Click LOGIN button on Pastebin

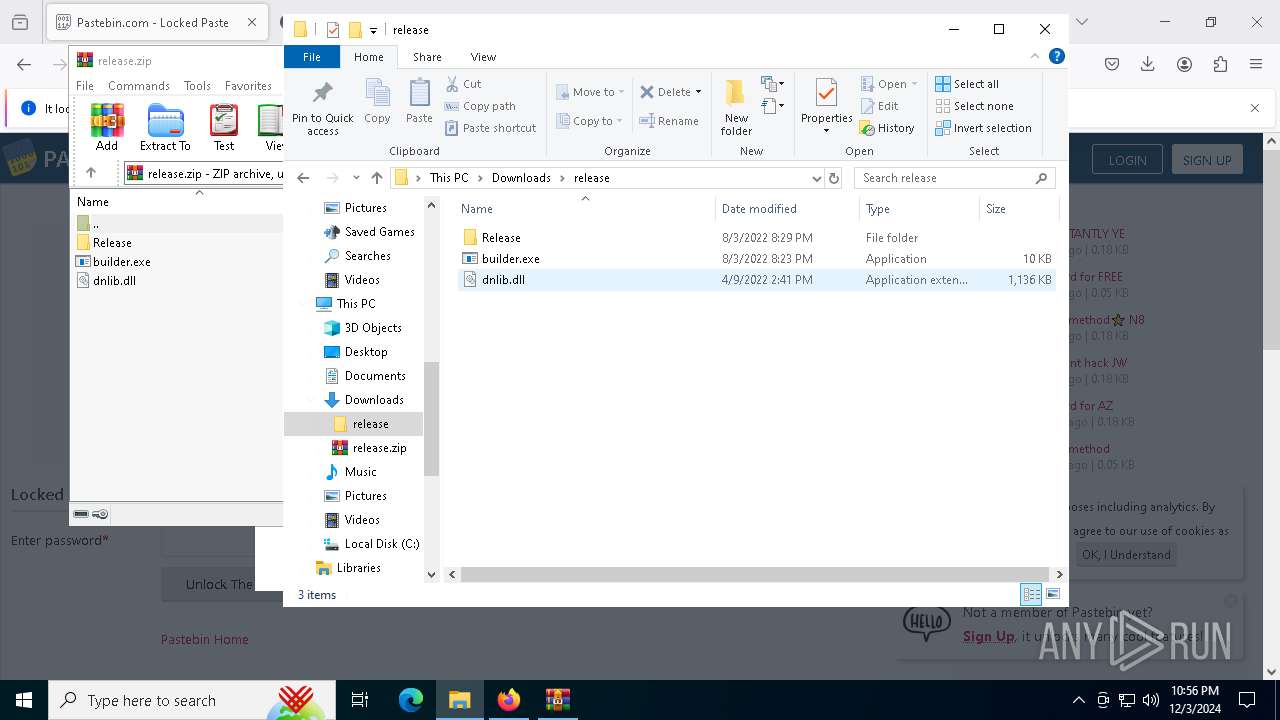[1127, 160]
